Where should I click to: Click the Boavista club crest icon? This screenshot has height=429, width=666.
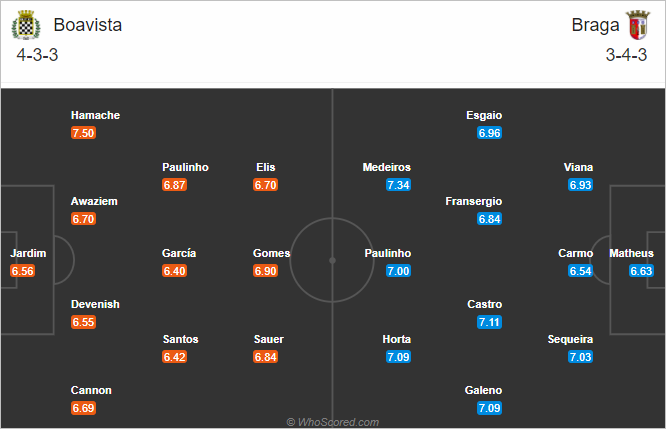24,25
